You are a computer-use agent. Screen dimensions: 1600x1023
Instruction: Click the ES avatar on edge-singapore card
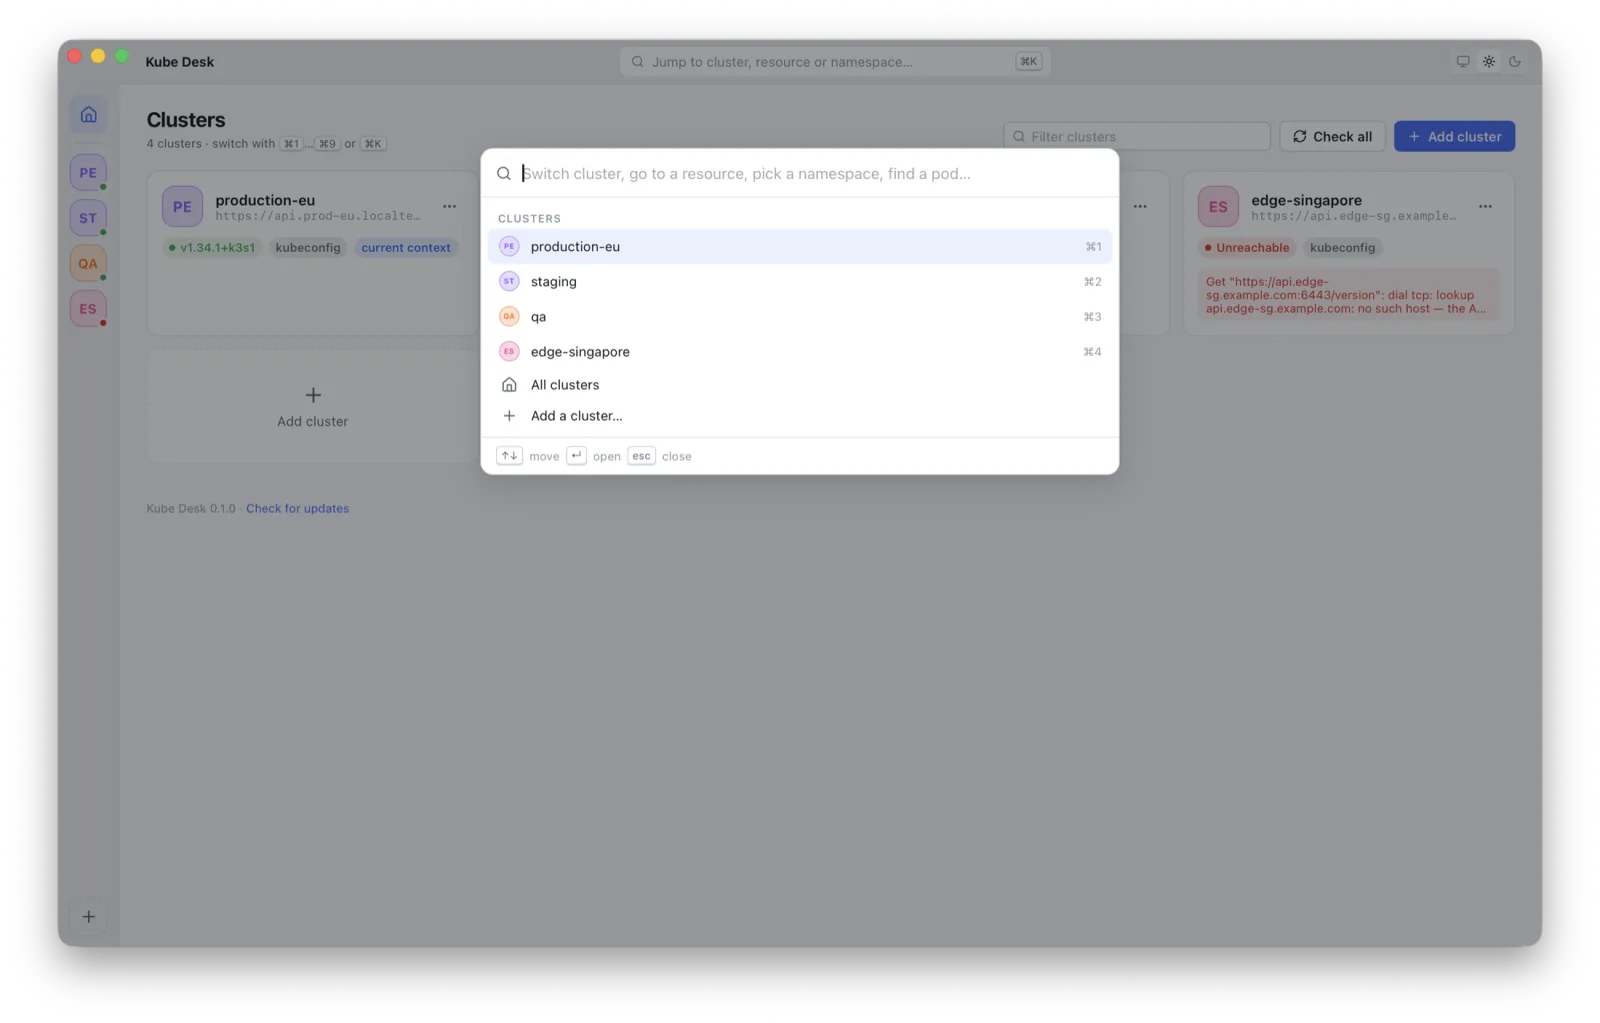1218,206
